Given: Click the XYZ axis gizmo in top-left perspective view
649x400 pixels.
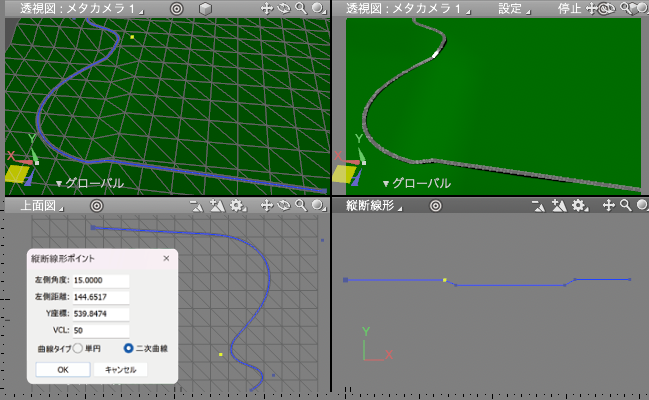Looking at the screenshot, I should [x=21, y=161].
